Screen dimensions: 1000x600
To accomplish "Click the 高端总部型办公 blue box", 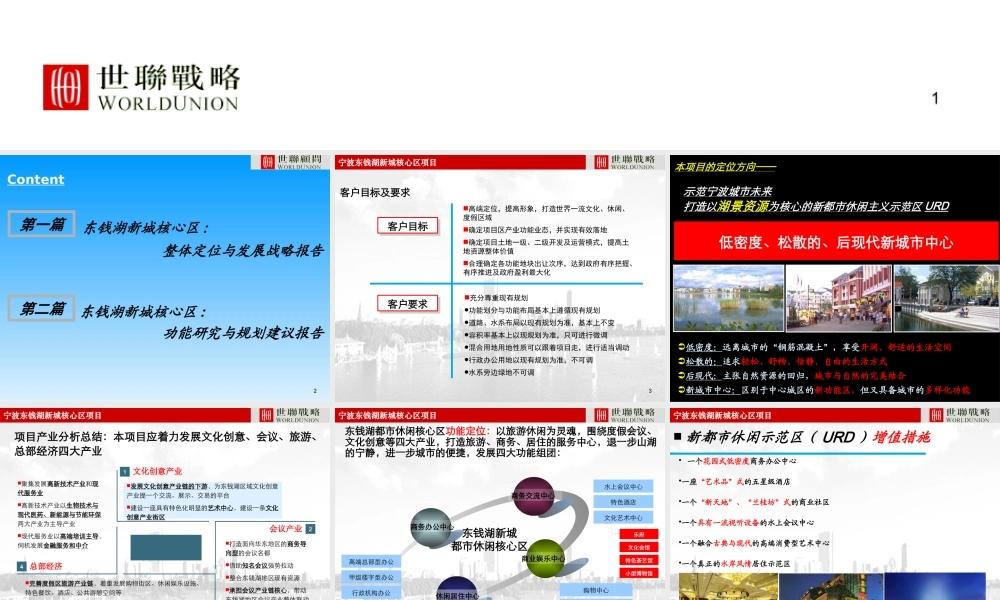I will pyautogui.click(x=371, y=562).
